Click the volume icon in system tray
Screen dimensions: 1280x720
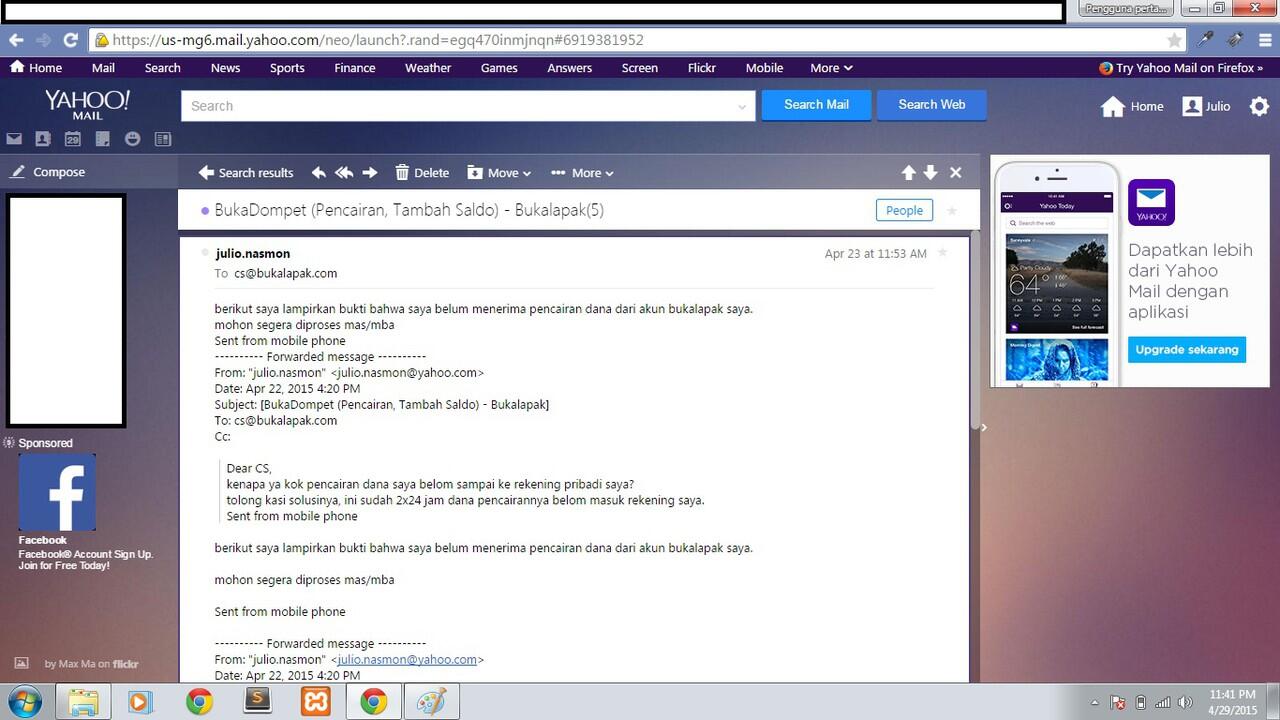tap(1186, 702)
